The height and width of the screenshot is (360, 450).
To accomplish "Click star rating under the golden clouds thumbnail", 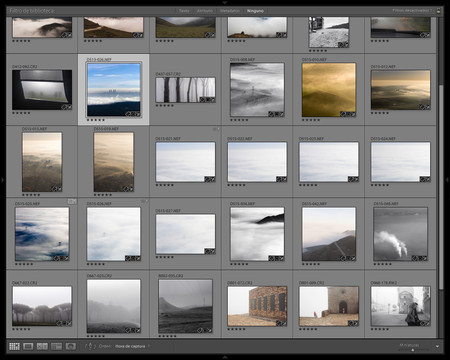I will coord(311,120).
